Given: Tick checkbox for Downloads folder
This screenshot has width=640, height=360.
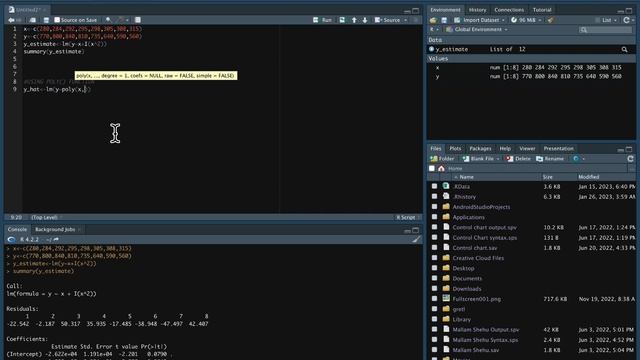Looking at the screenshot, I should pos(434,289).
